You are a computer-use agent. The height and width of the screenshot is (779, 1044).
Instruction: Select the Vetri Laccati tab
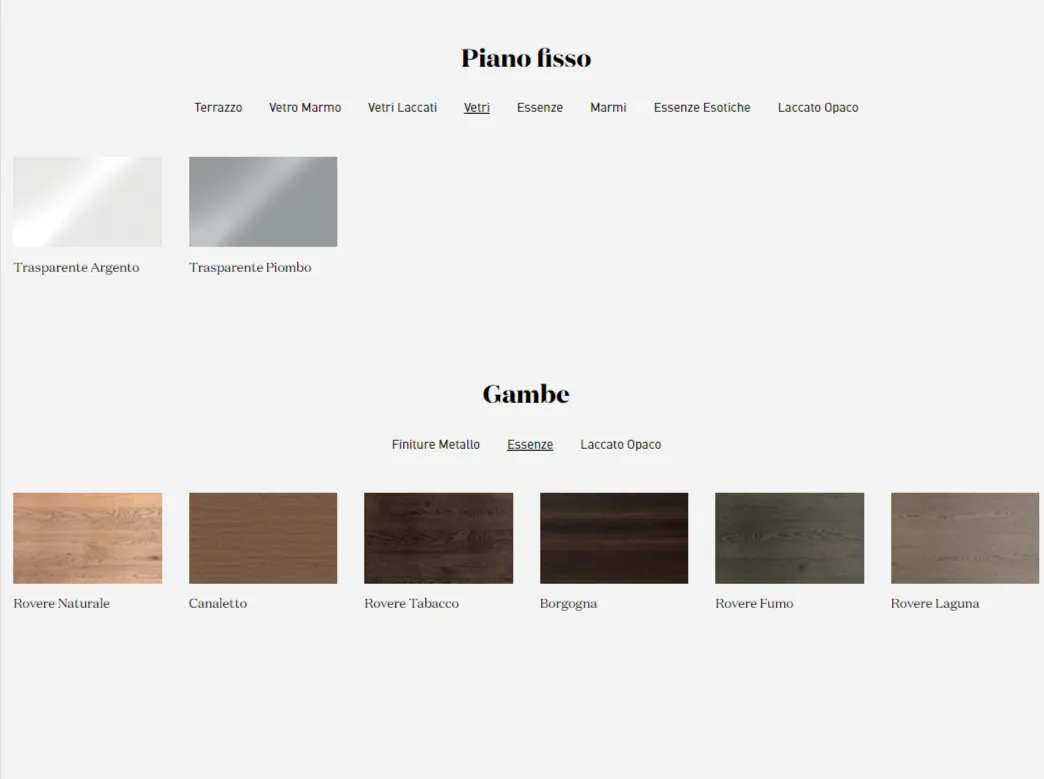point(402,108)
